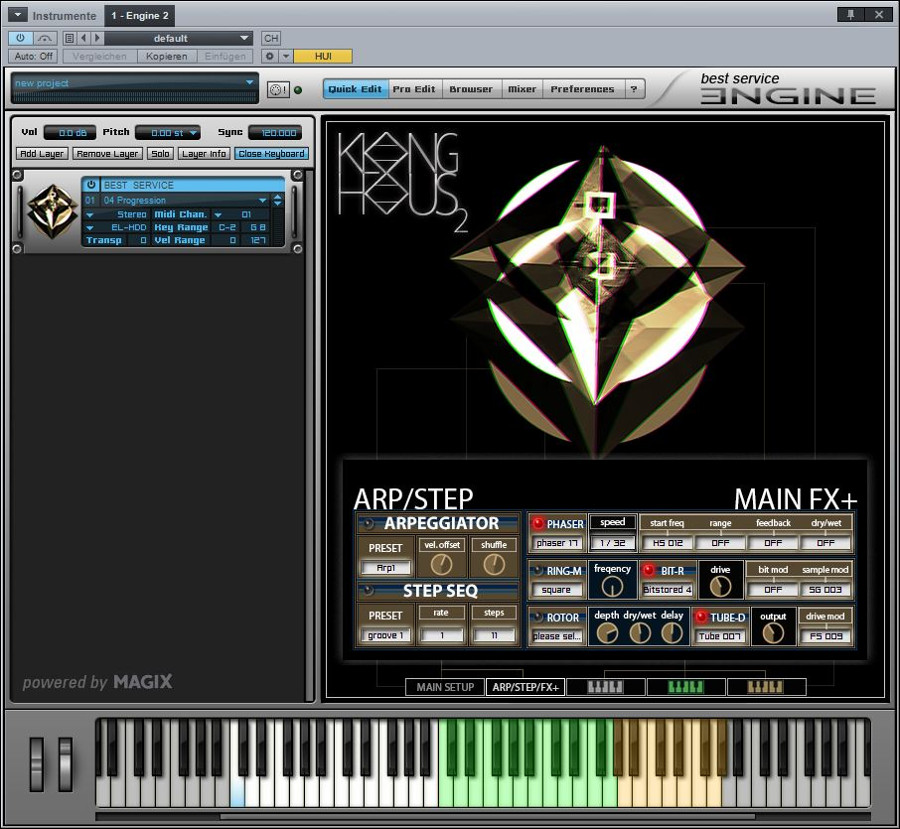This screenshot has width=900, height=829.
Task: Click the shuffle knob
Action: [x=494, y=565]
